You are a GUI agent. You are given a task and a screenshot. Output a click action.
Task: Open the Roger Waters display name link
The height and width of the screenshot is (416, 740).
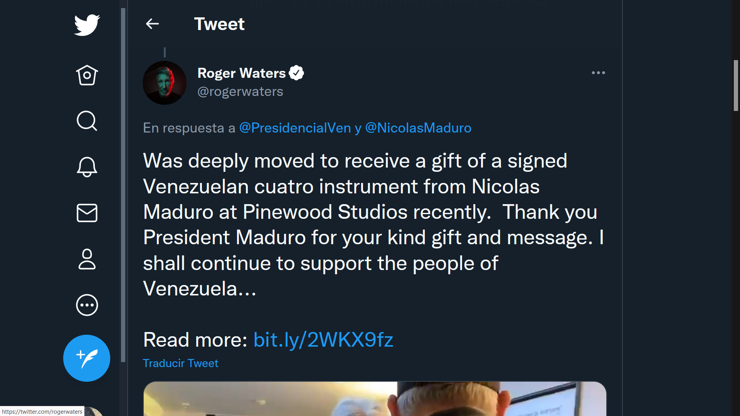pyautogui.click(x=241, y=73)
